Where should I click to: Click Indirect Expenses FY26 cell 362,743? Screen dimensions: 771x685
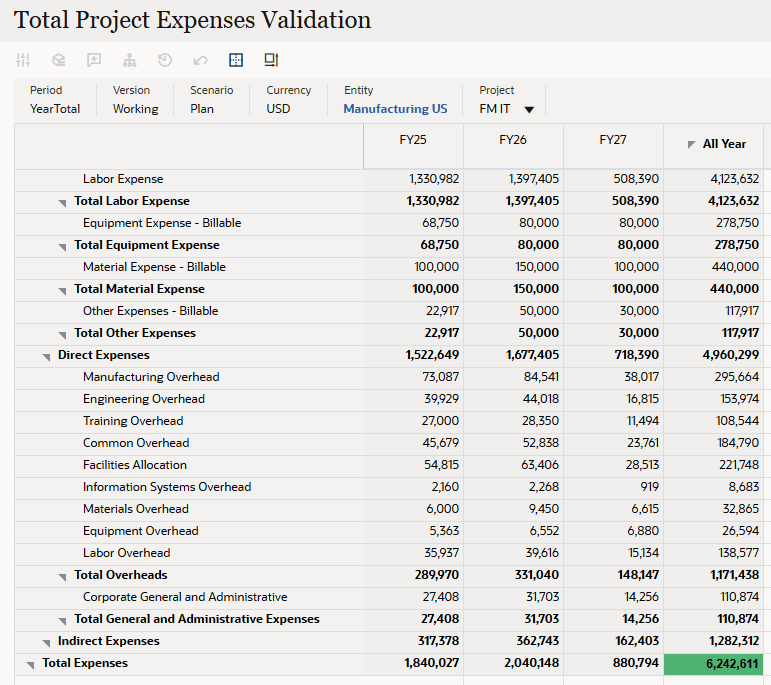pos(513,641)
